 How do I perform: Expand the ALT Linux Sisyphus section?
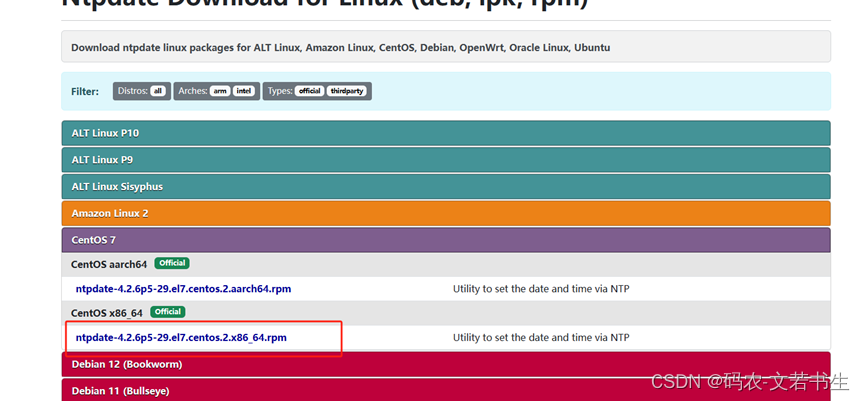click(446, 186)
